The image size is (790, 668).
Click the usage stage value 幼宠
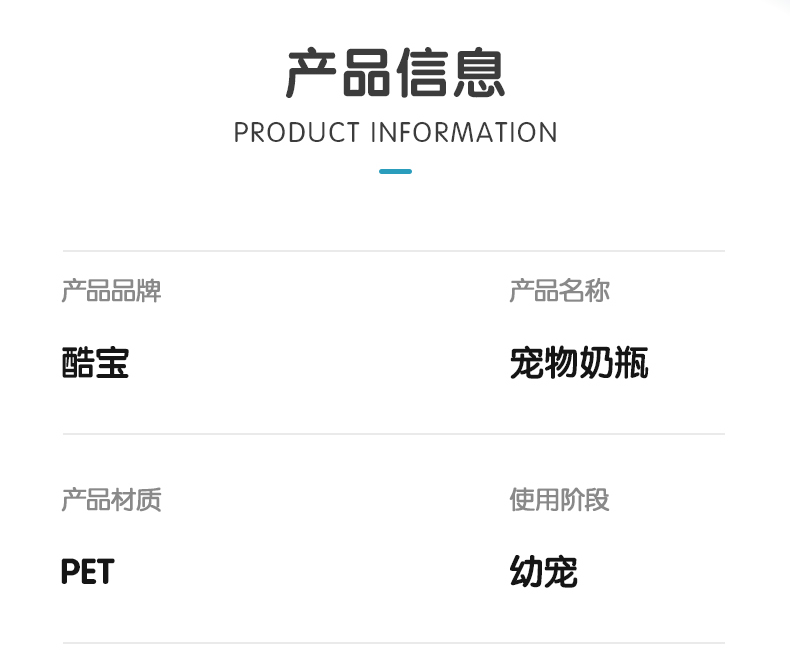coord(543,572)
